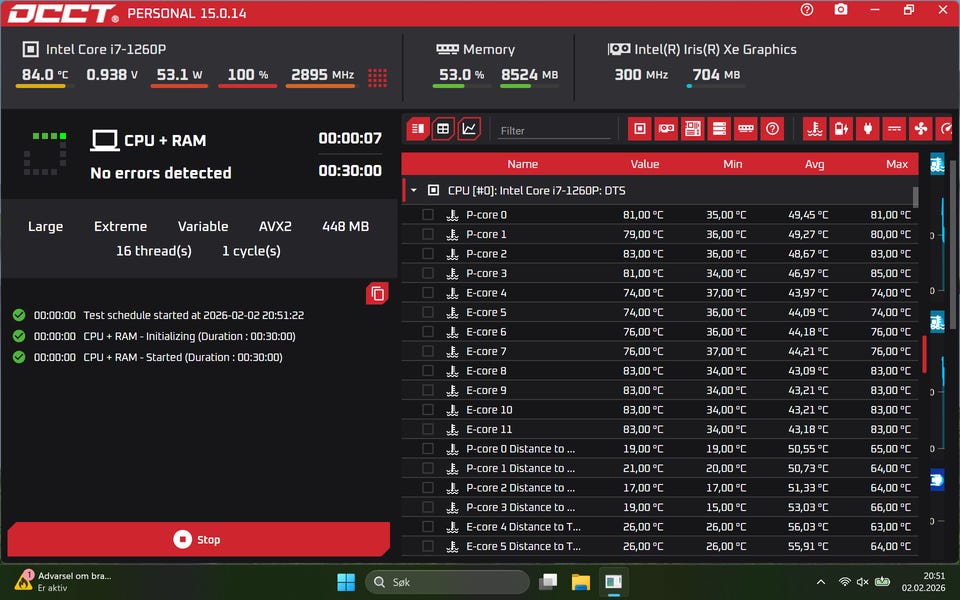Click the Filter input field
The height and width of the screenshot is (600, 960).
point(554,130)
